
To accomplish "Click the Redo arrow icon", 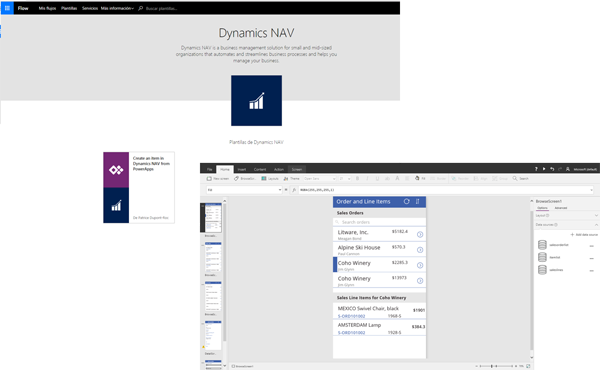I will [x=560, y=169].
